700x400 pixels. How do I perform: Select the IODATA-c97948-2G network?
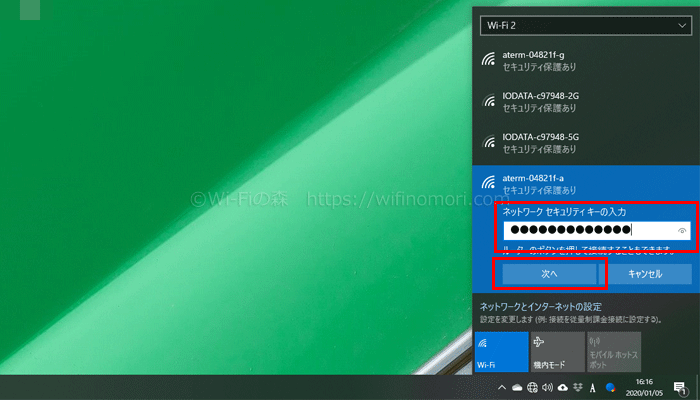point(586,102)
